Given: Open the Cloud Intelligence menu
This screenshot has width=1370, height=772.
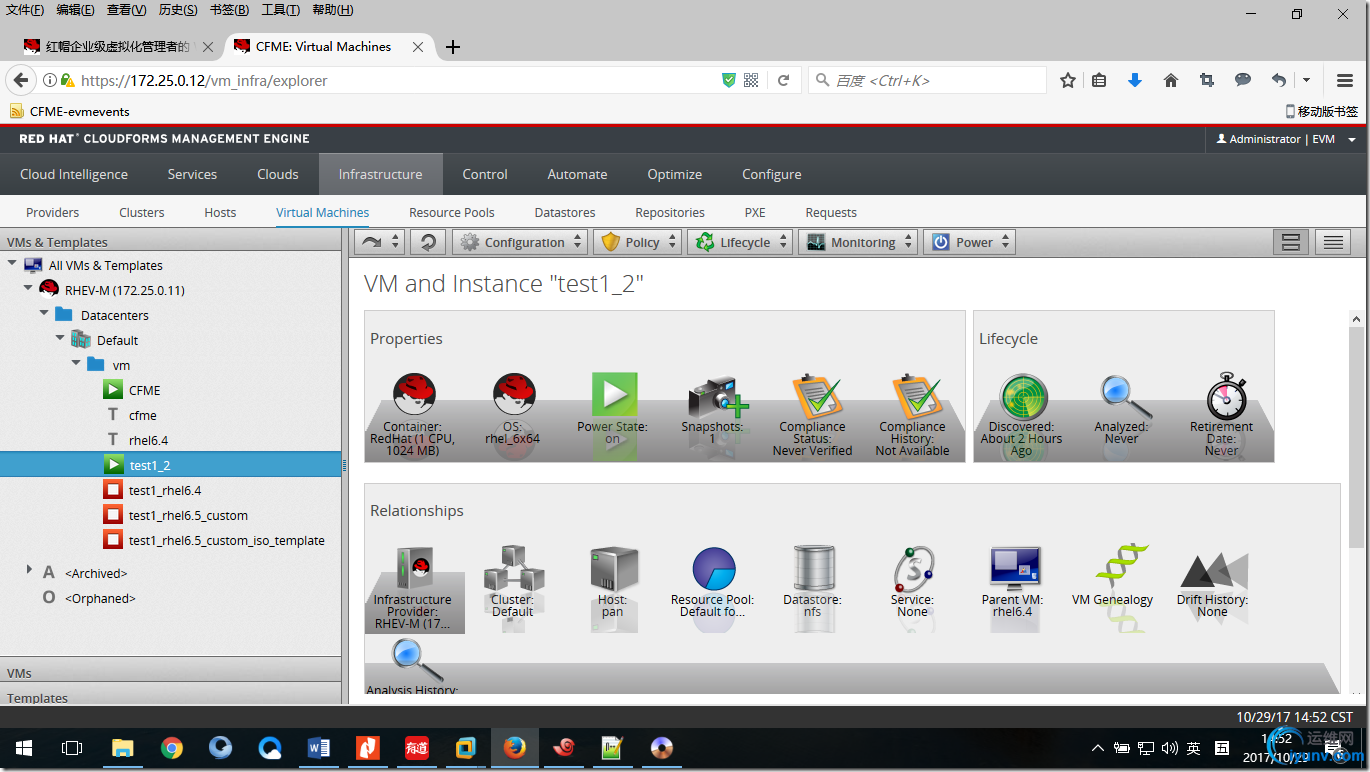Looking at the screenshot, I should pyautogui.click(x=74, y=174).
